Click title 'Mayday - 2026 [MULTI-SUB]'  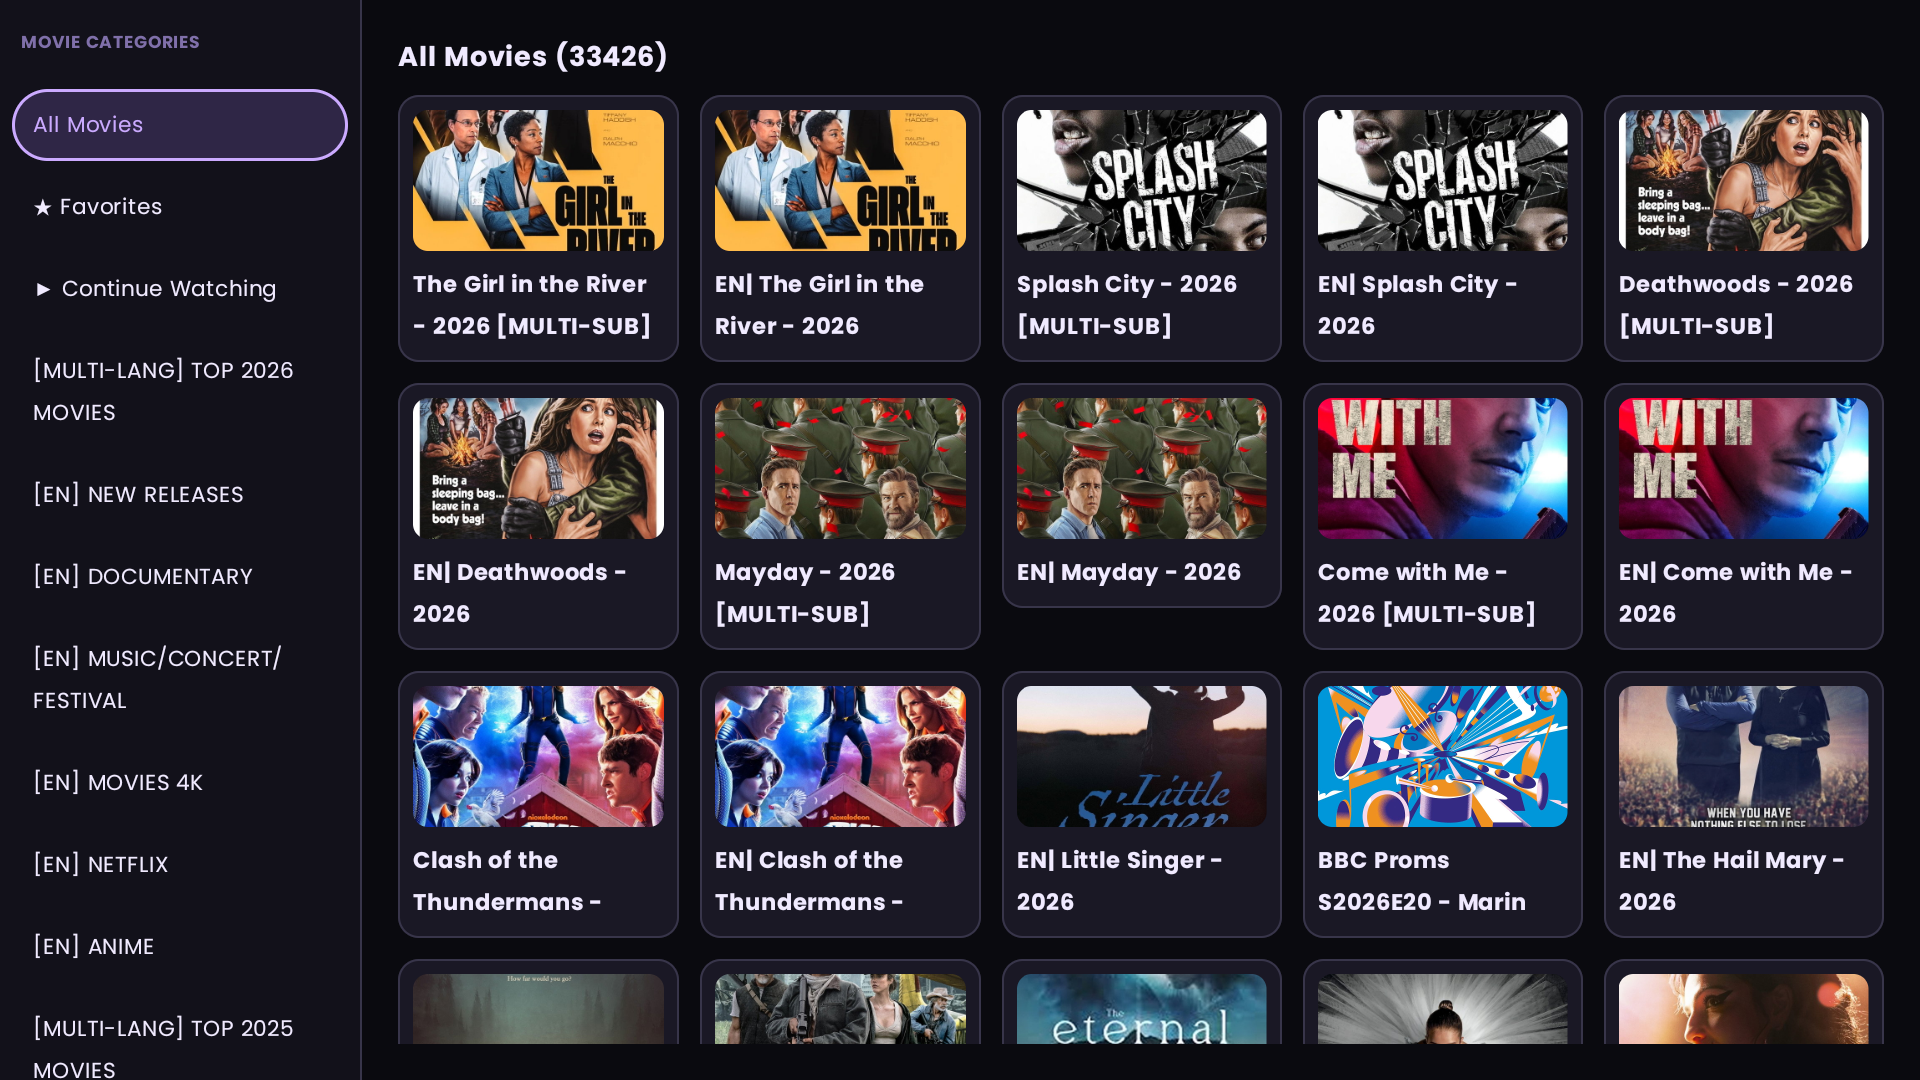[x=805, y=593]
